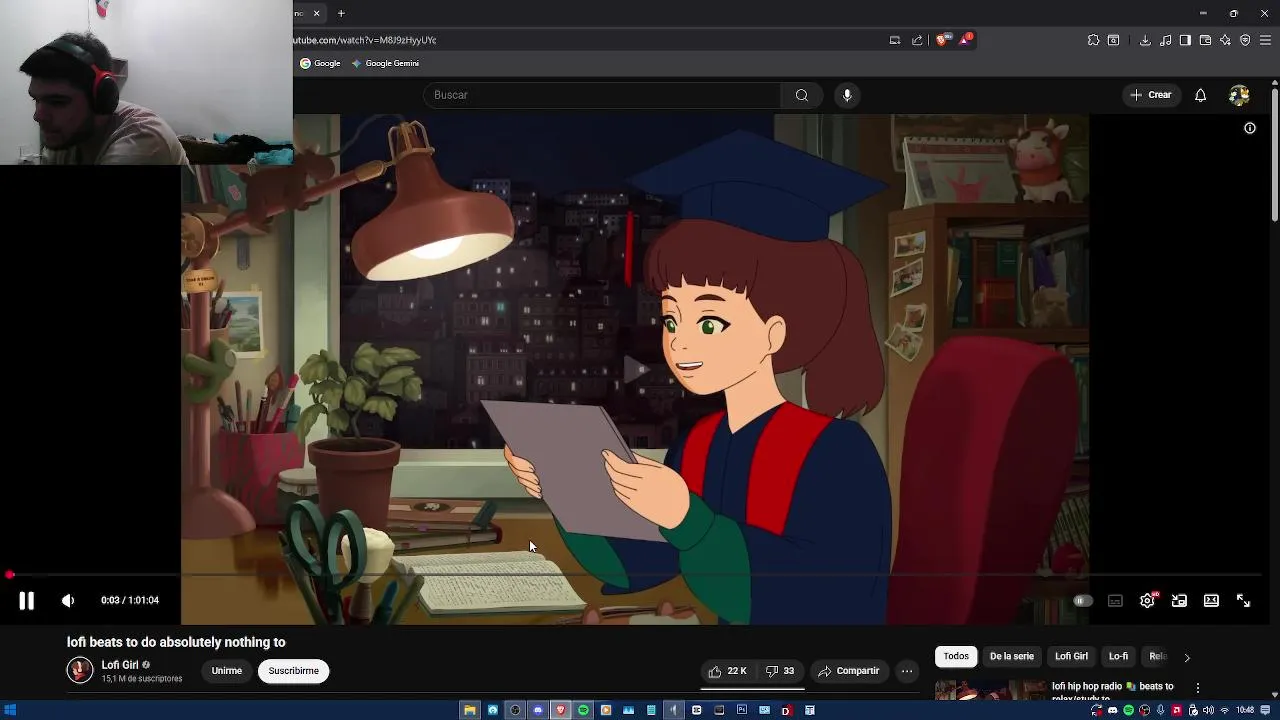The width and height of the screenshot is (1280, 720).
Task: Select the Lo-fi filter chip
Action: [x=1118, y=656]
